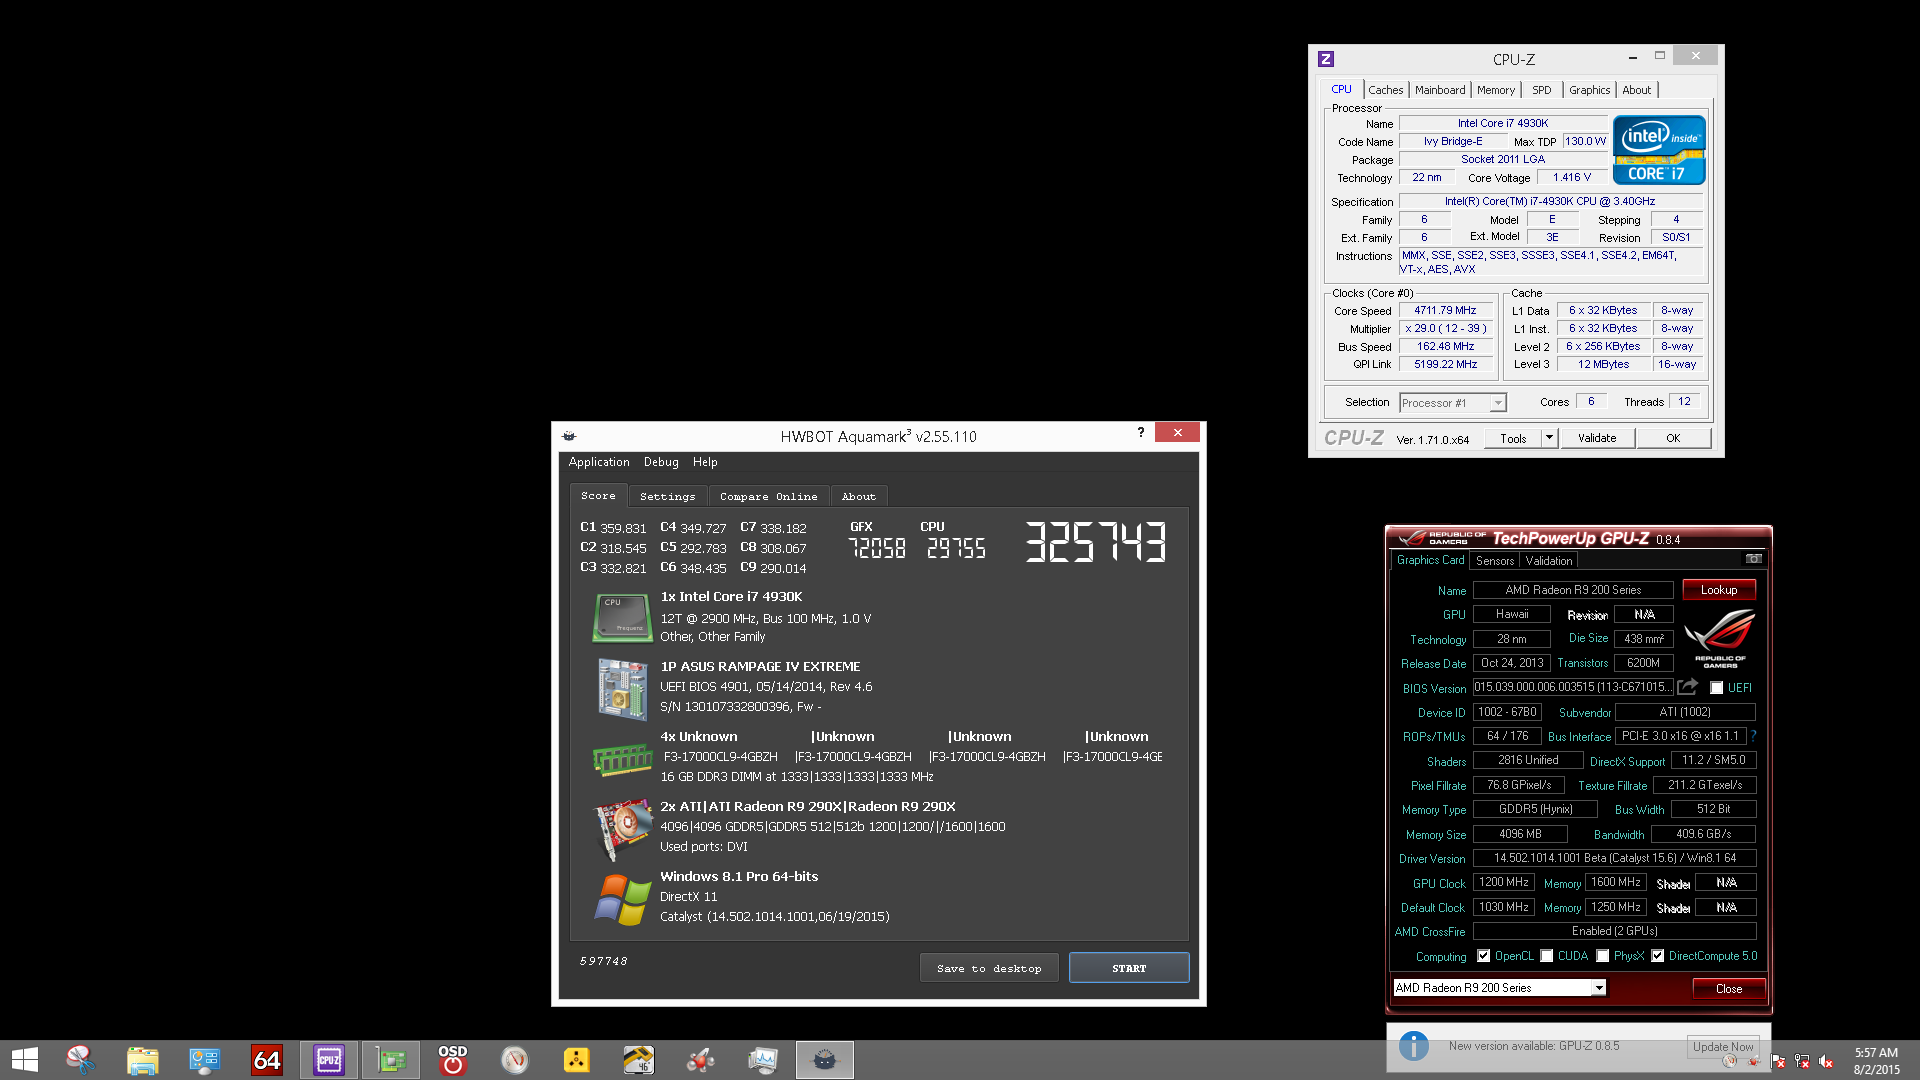Open the Control Panel taskbar icon

[x=204, y=1060]
